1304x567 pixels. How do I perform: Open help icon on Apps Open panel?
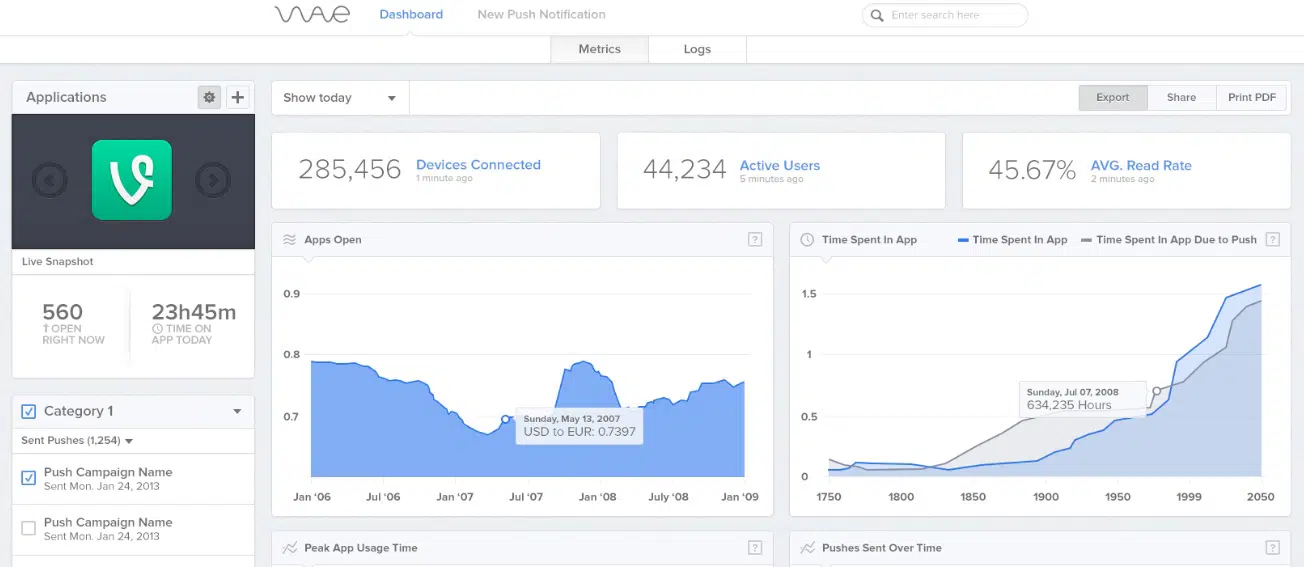click(755, 239)
